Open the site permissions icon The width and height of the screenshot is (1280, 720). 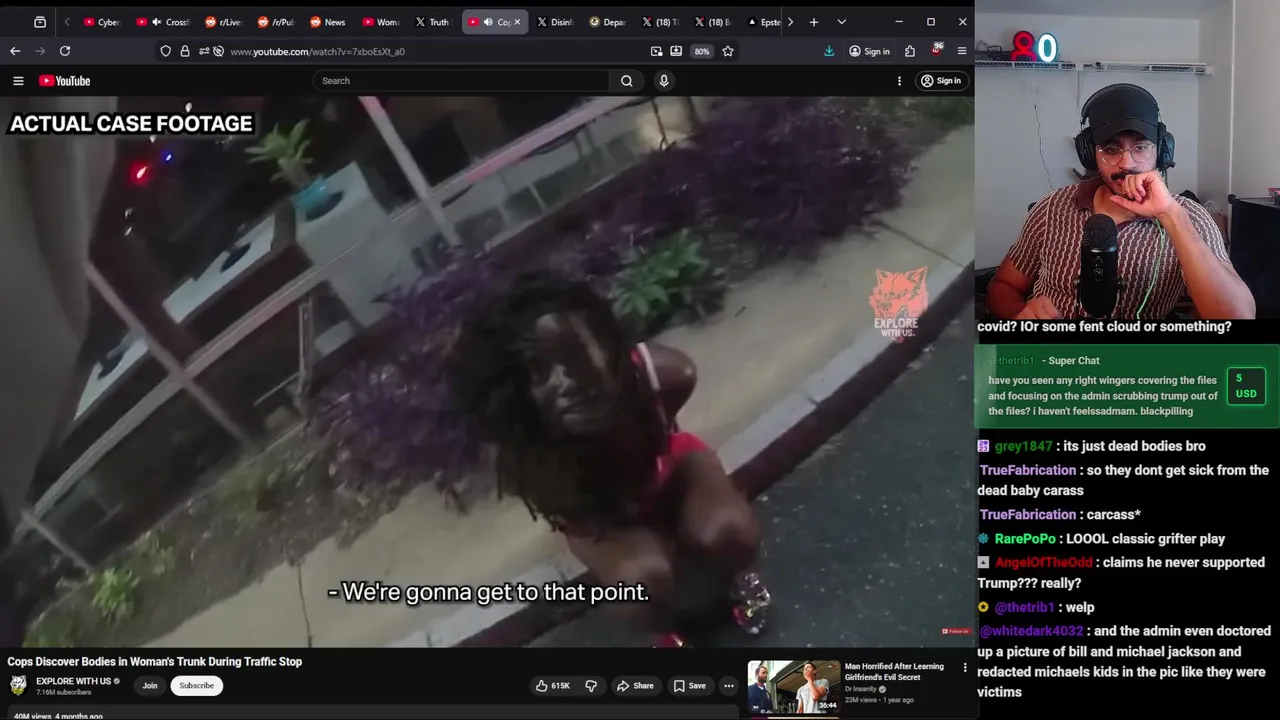(204, 51)
